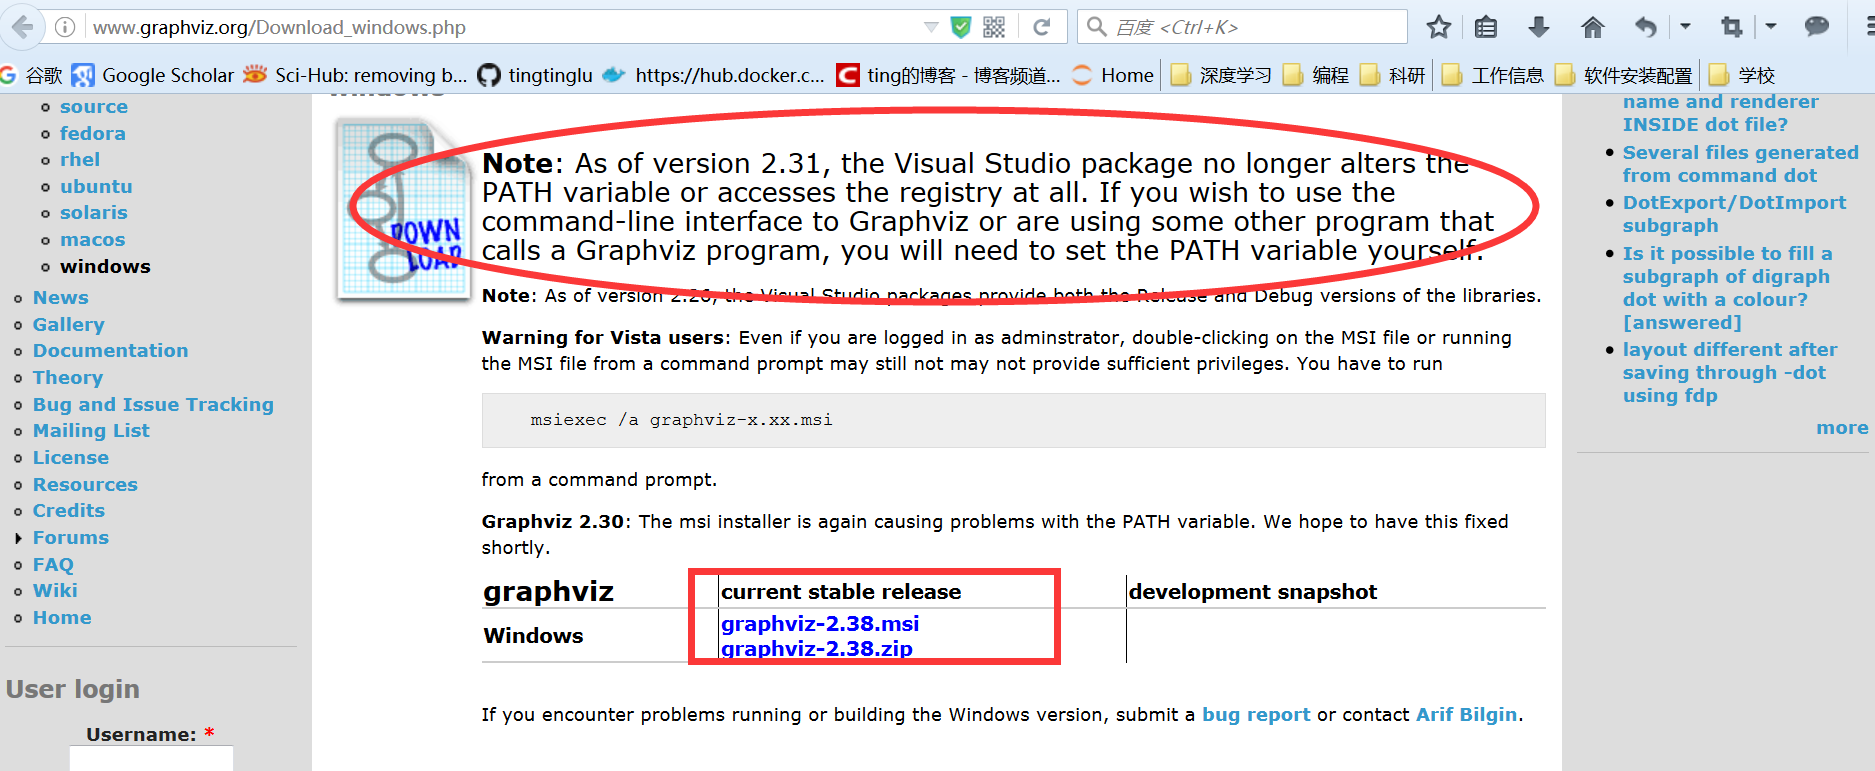Open the hub.docker.com bookmark
The height and width of the screenshot is (771, 1875).
[714, 75]
